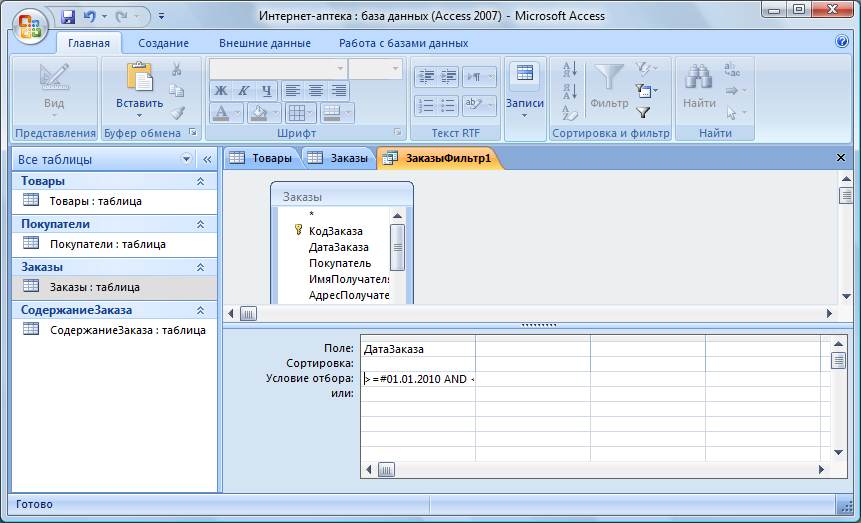
Task: Collapse the navigation pane with double chevron
Action: pyautogui.click(x=207, y=159)
